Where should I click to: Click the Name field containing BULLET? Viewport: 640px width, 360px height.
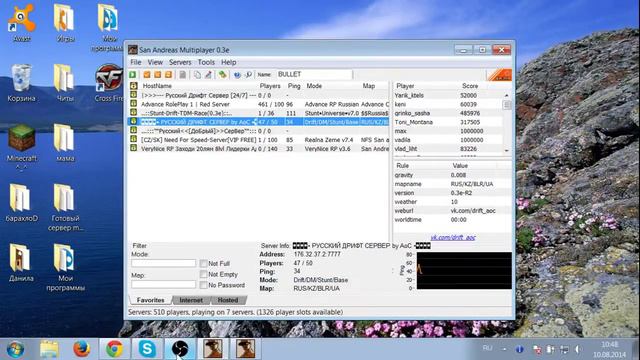pyautogui.click(x=313, y=74)
